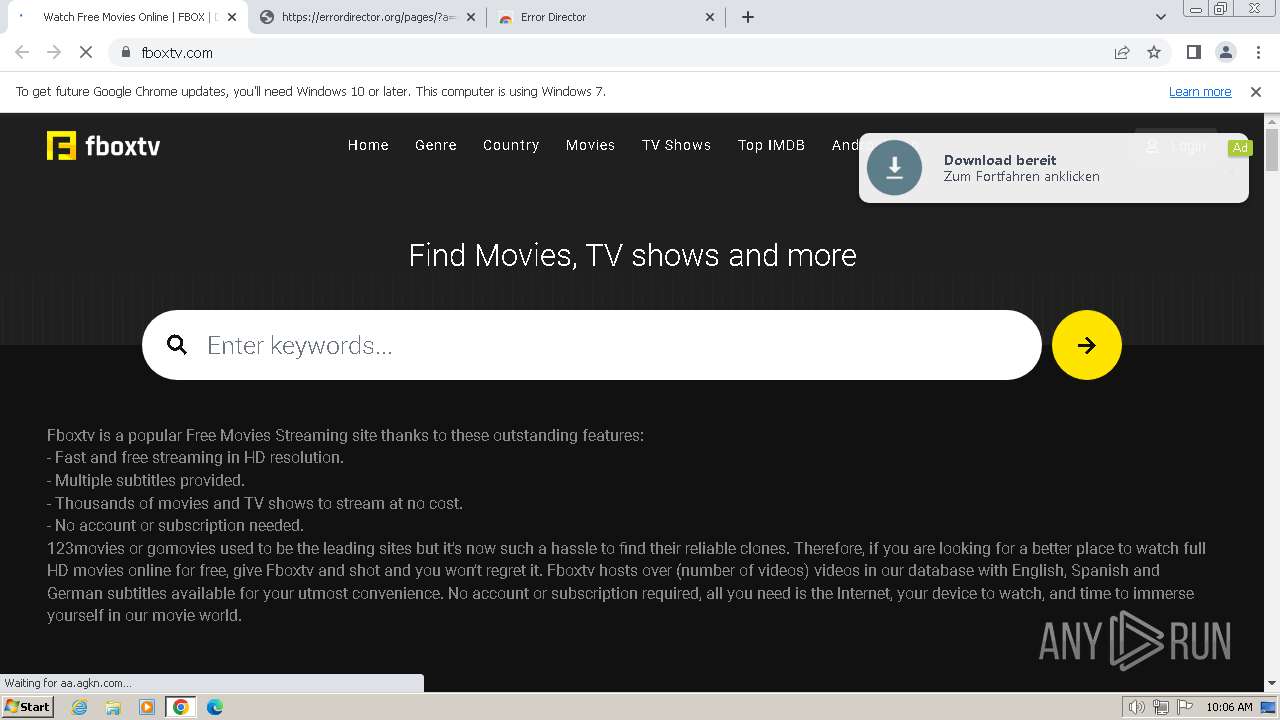This screenshot has width=1280, height=720.
Task: Close the Error Director tab
Action: (710, 17)
